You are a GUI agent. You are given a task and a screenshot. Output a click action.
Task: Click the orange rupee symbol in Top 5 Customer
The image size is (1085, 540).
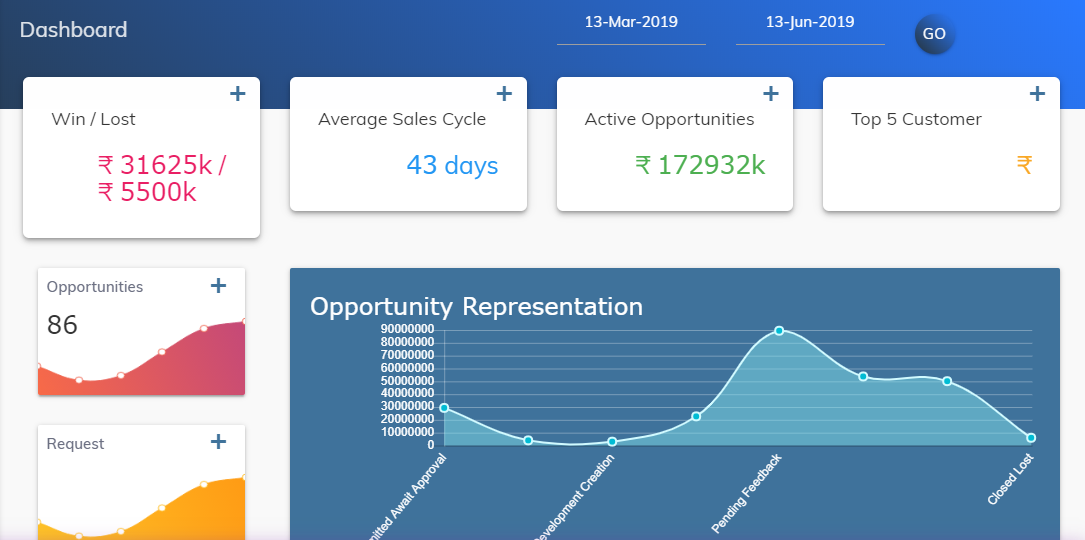click(1024, 165)
